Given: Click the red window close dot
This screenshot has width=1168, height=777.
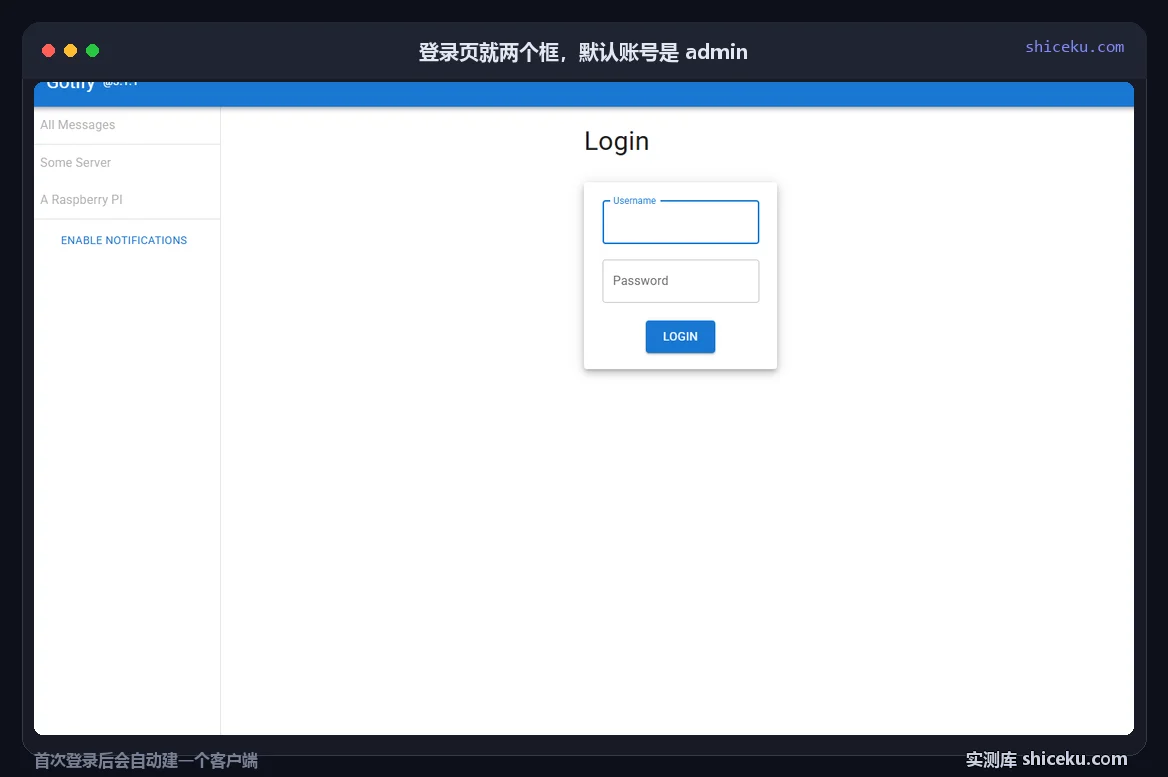Looking at the screenshot, I should click(48, 51).
